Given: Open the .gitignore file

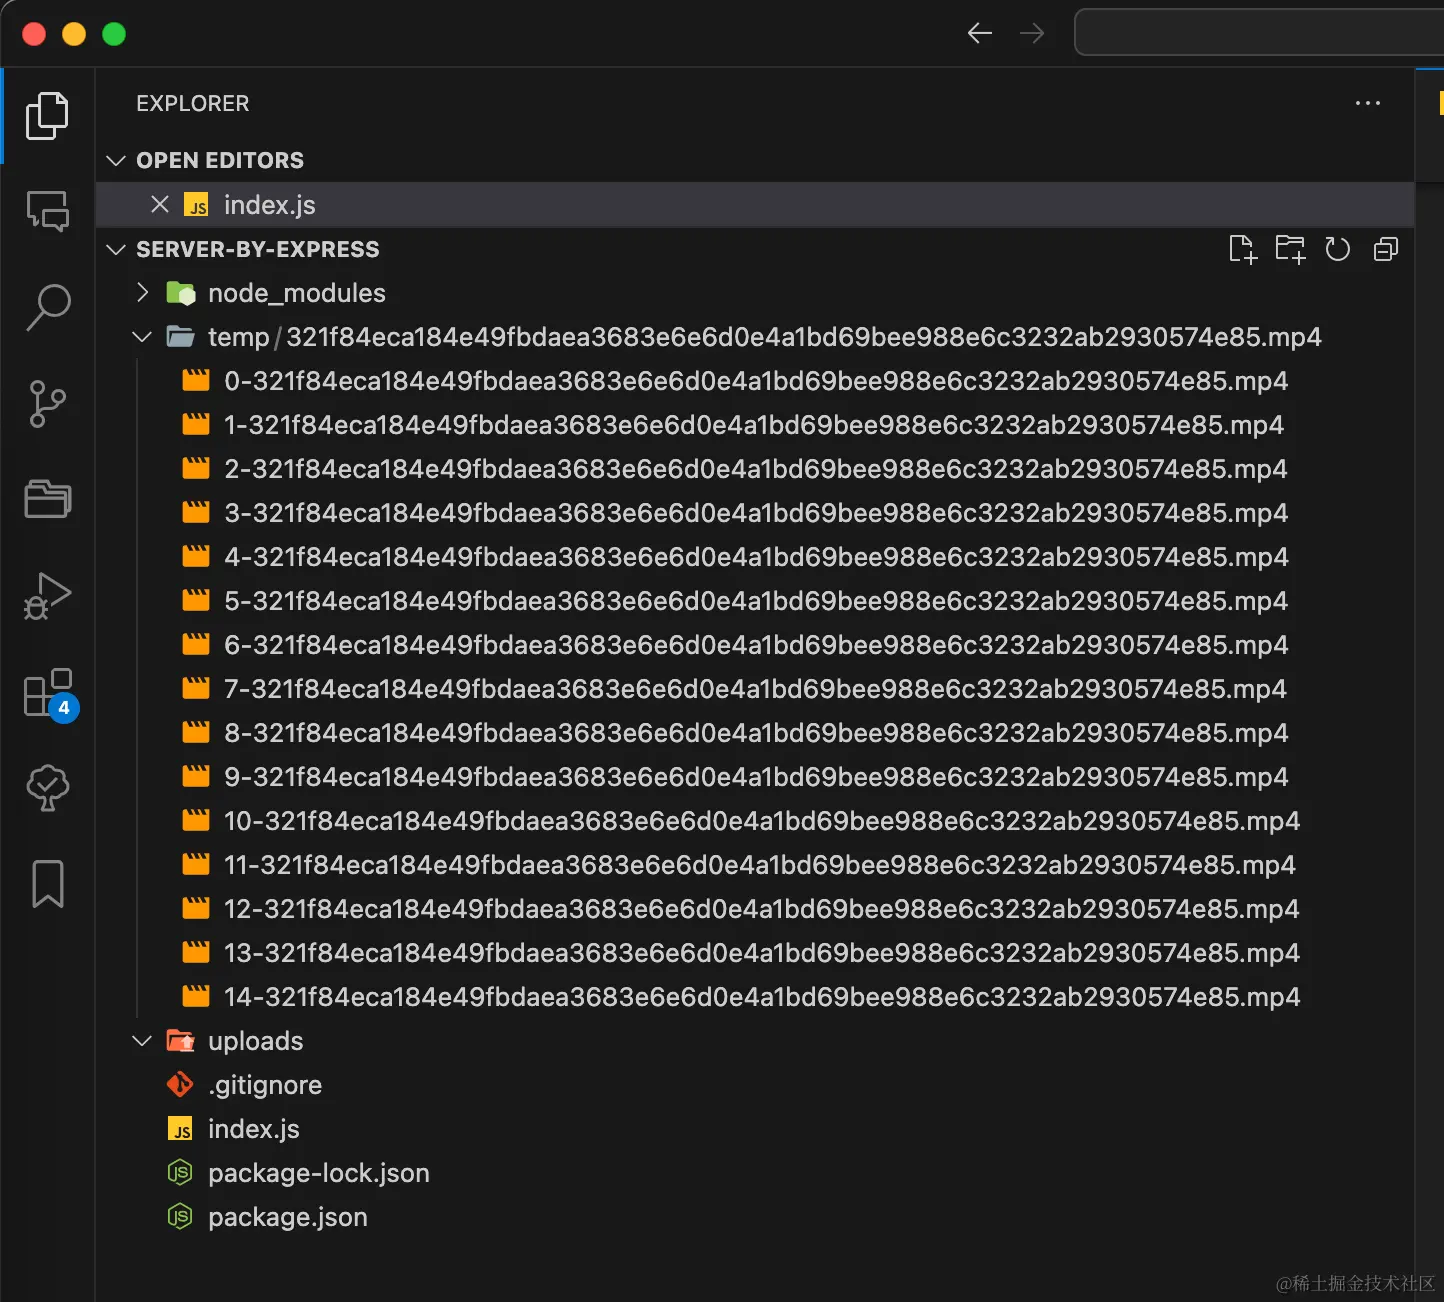Looking at the screenshot, I should [x=755, y=1085].
